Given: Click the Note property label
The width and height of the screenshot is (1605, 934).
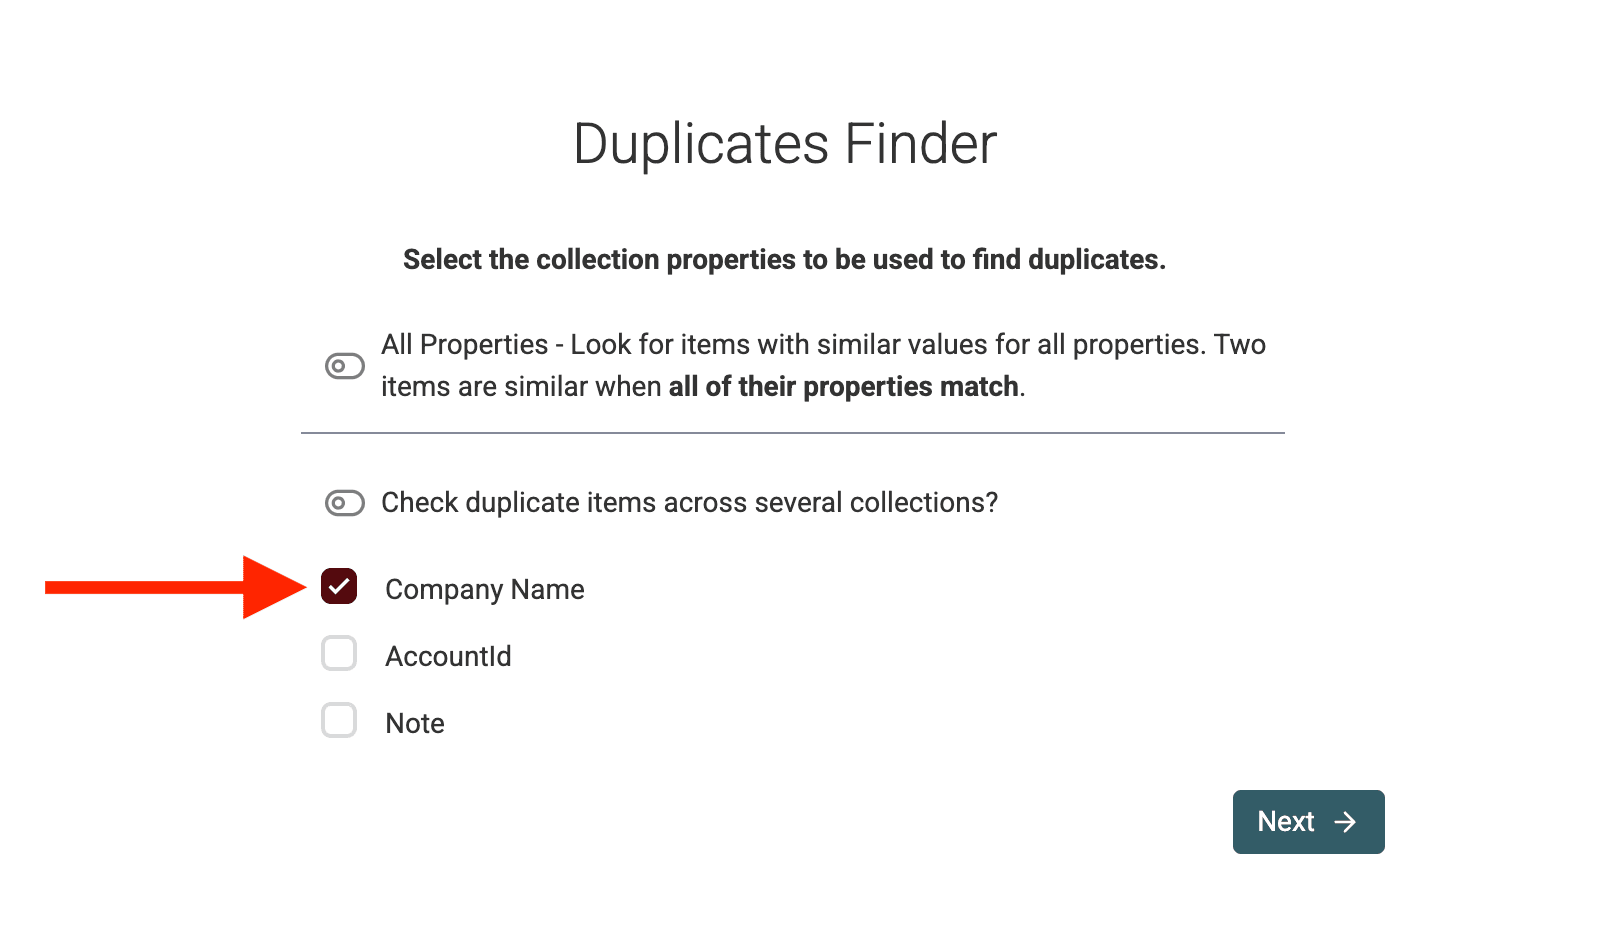Looking at the screenshot, I should tap(414, 722).
